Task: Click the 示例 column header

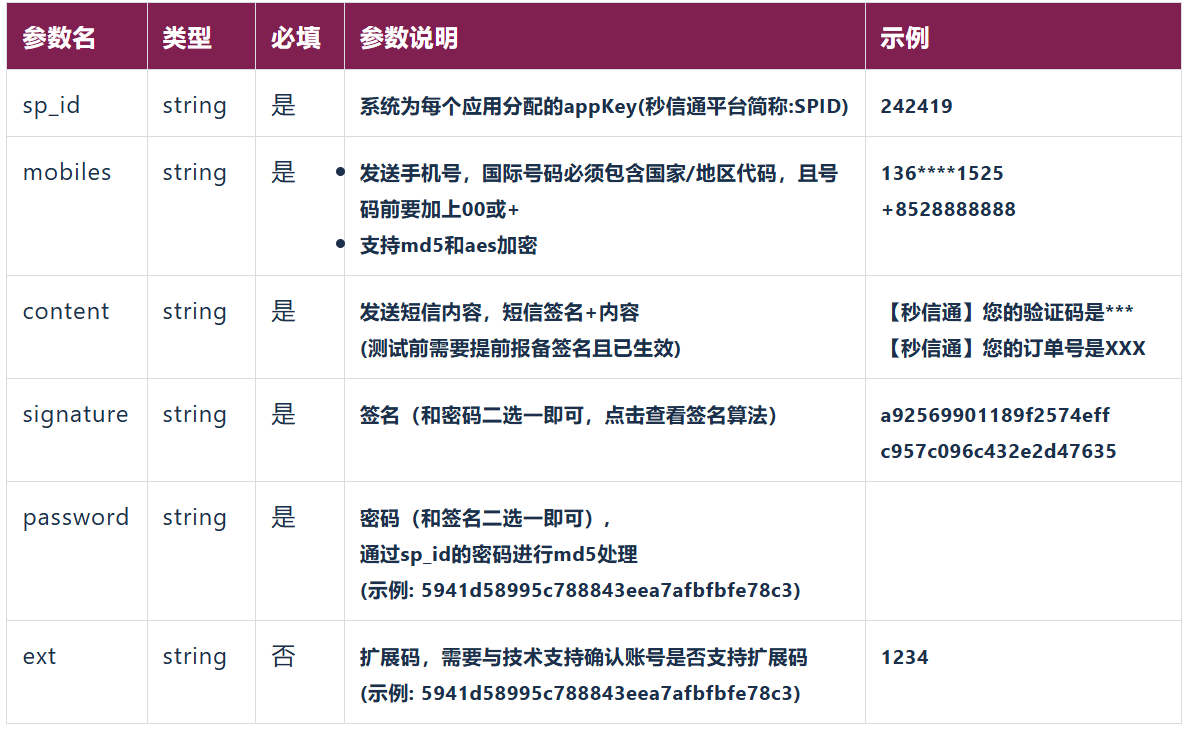Action: 904,38
